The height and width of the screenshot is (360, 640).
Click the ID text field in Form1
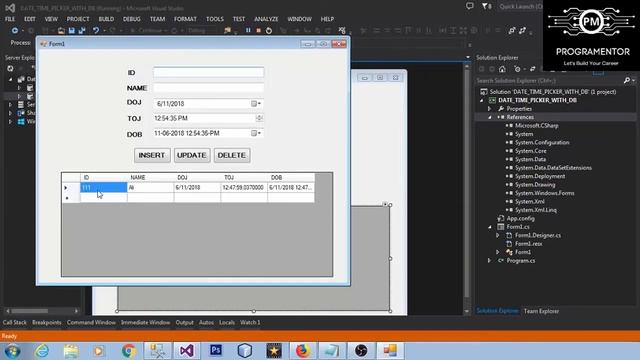tap(209, 72)
